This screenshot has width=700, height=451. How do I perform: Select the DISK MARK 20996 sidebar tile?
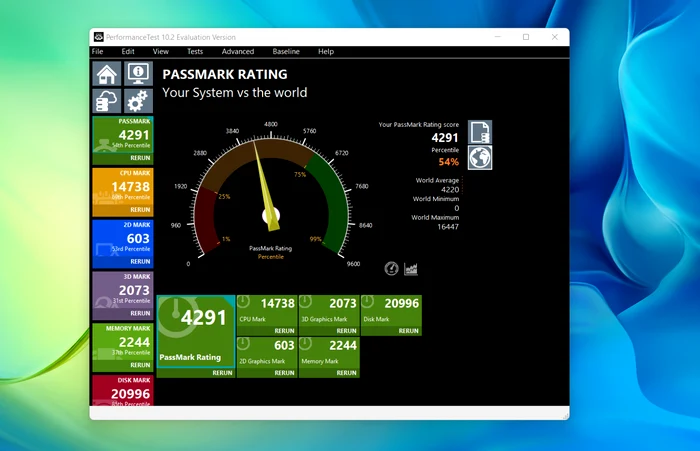pyautogui.click(x=123, y=391)
